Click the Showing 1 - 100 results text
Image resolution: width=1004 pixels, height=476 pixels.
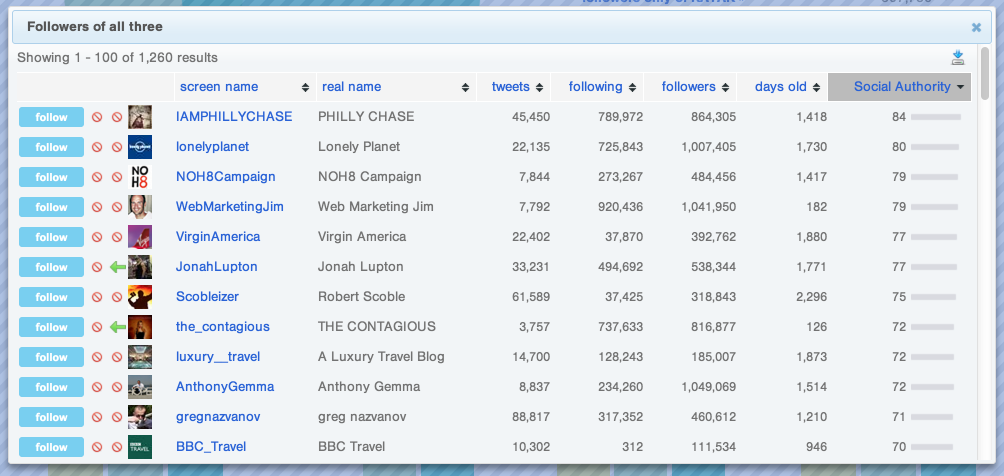coord(117,58)
